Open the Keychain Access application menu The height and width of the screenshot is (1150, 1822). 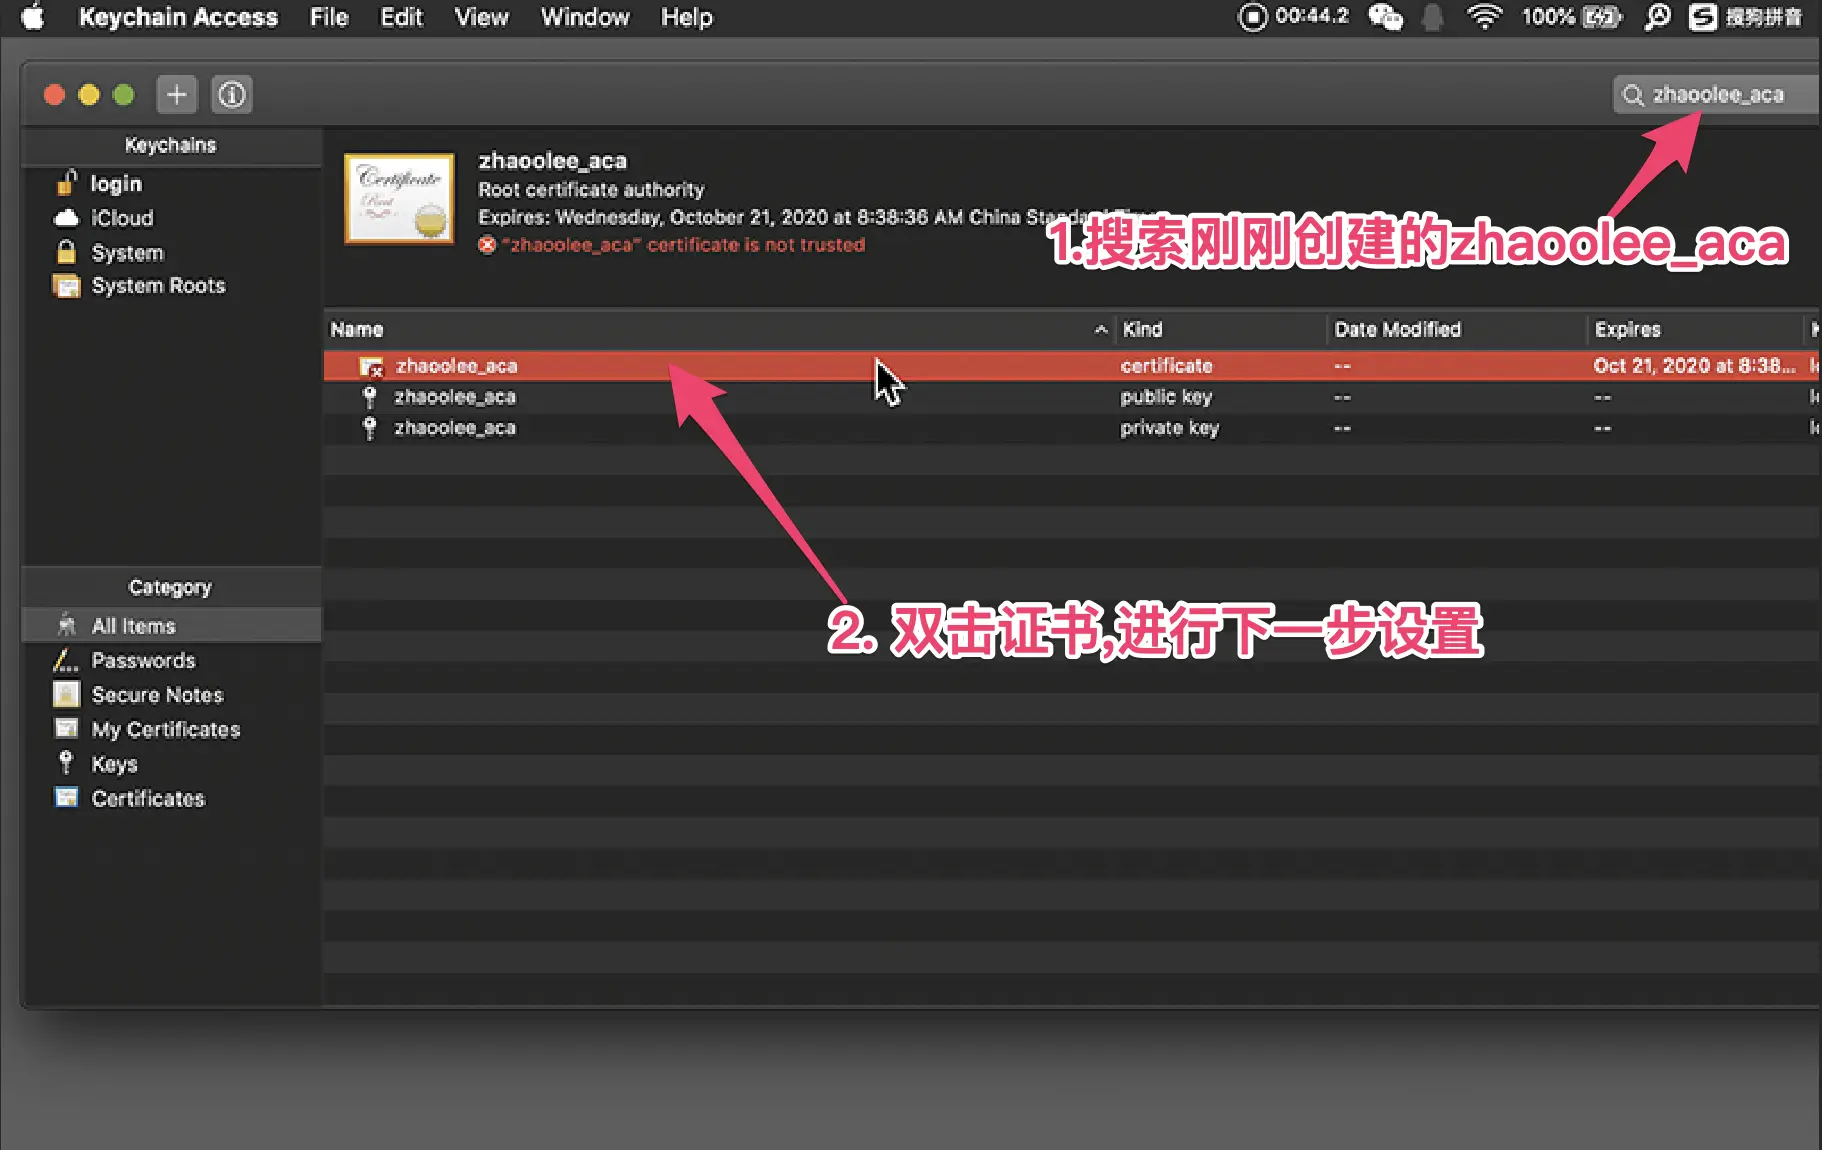178,17
